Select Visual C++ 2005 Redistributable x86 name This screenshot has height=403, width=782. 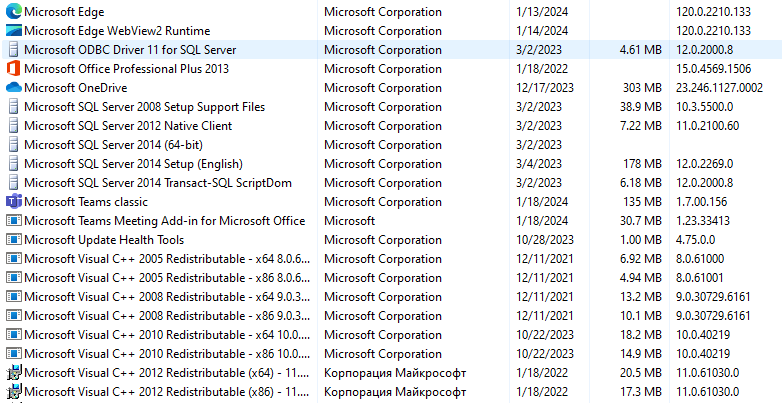coord(167,277)
